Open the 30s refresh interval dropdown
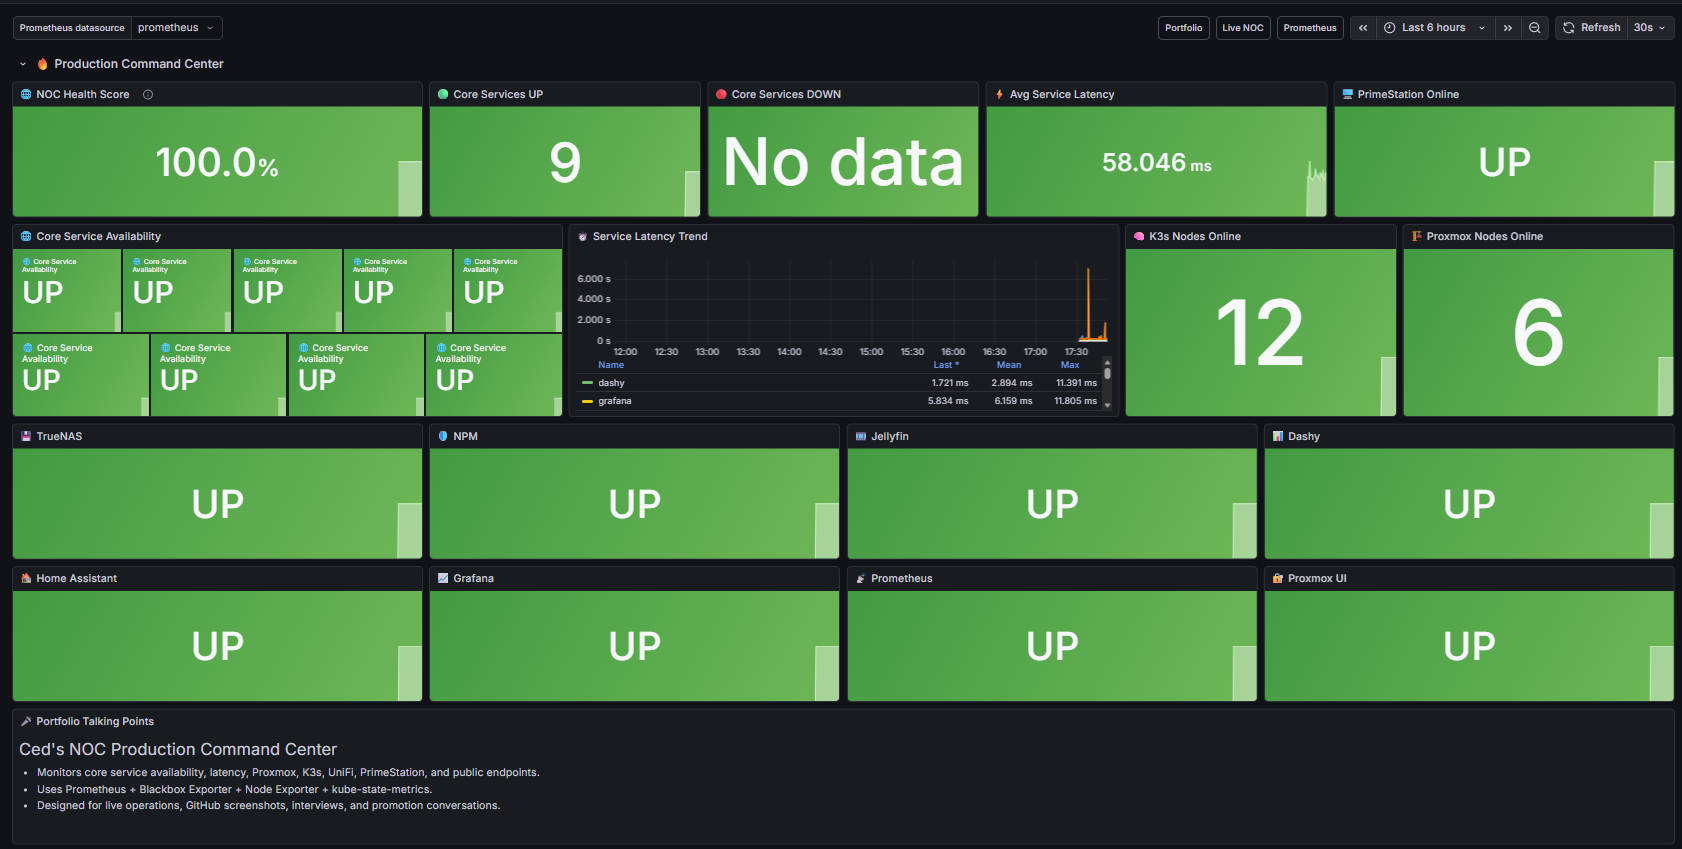This screenshot has width=1682, height=849. pyautogui.click(x=1650, y=28)
